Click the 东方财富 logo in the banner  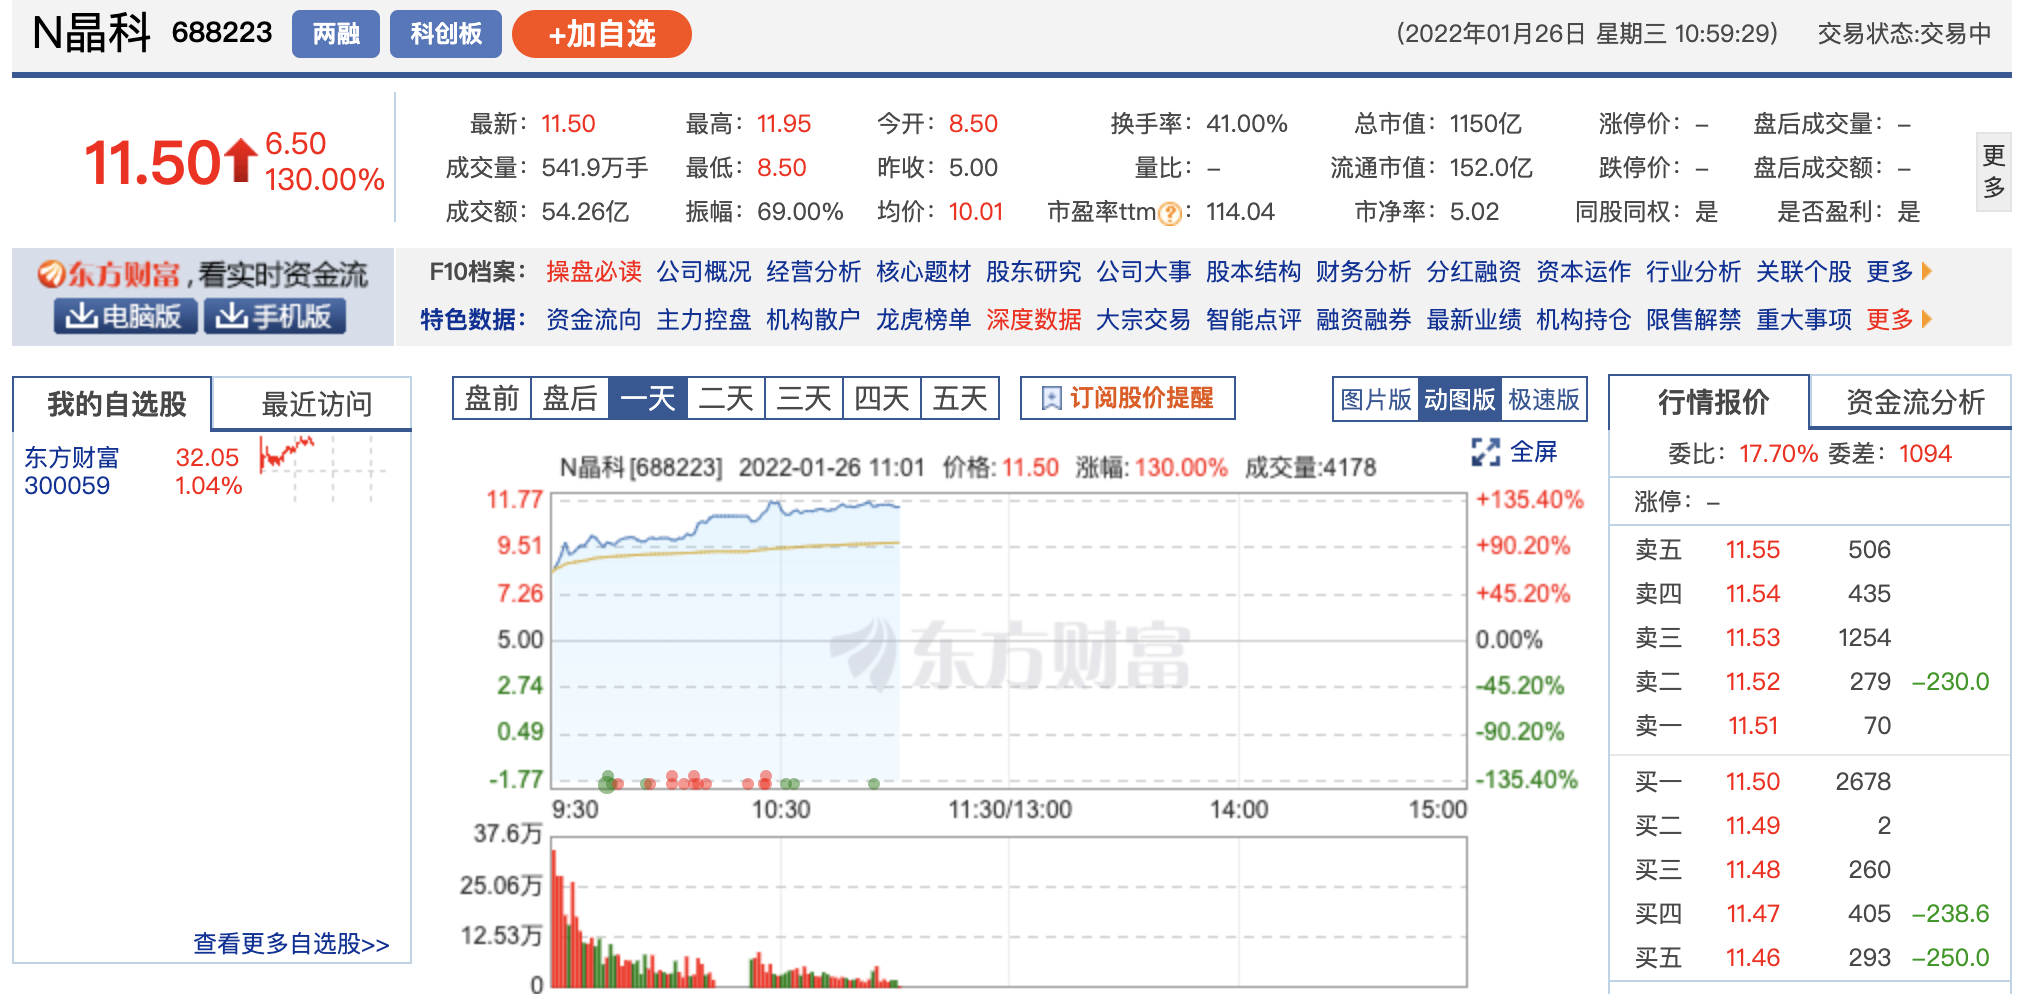(109, 274)
